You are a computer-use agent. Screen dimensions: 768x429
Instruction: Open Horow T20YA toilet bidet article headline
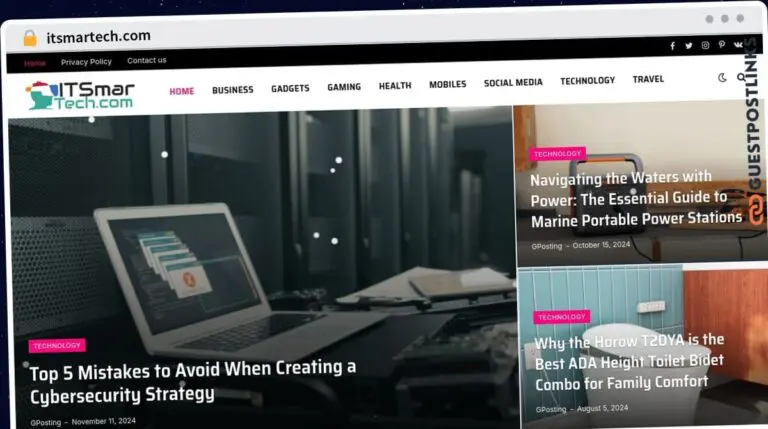[x=629, y=362]
